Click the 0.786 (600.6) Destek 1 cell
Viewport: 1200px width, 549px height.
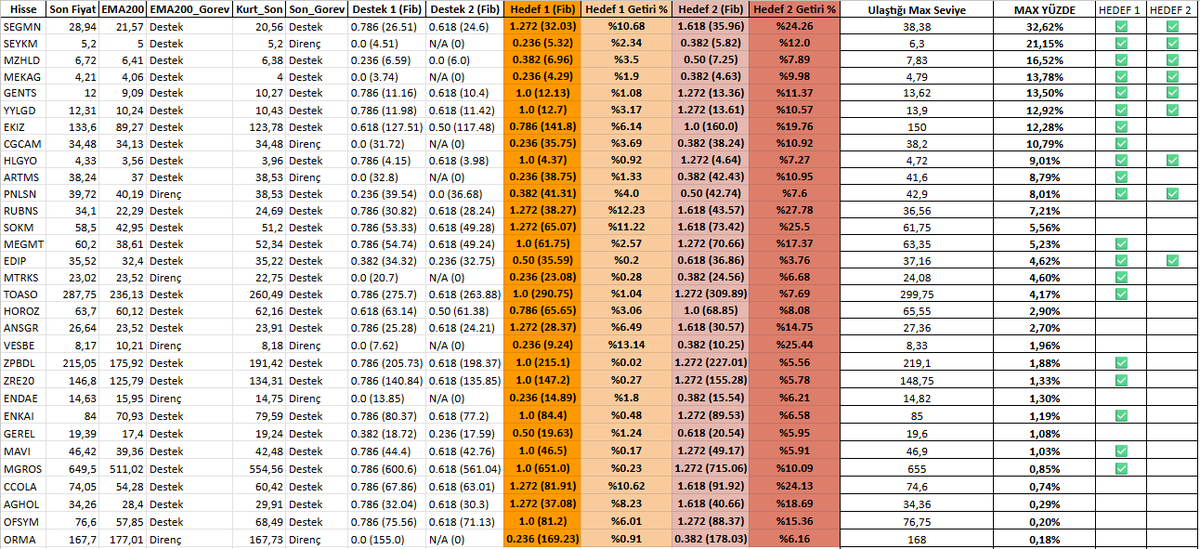pos(387,468)
